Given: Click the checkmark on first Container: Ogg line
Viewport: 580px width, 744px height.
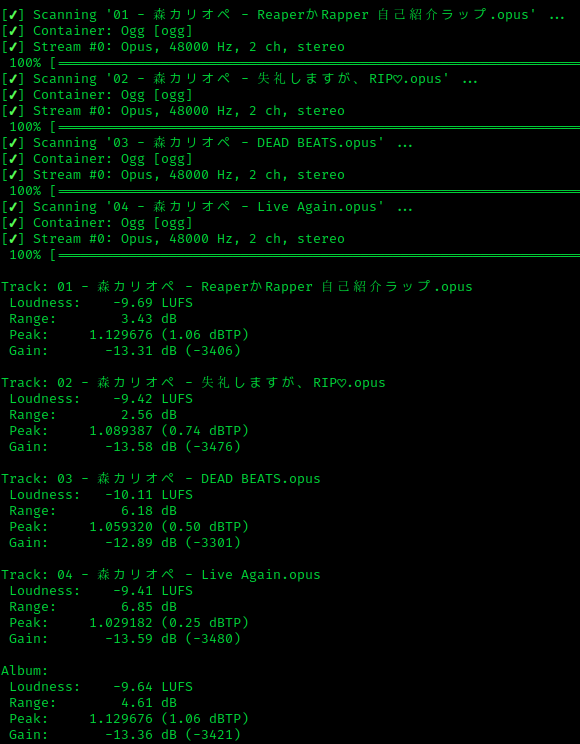Looking at the screenshot, I should [x=13, y=31].
